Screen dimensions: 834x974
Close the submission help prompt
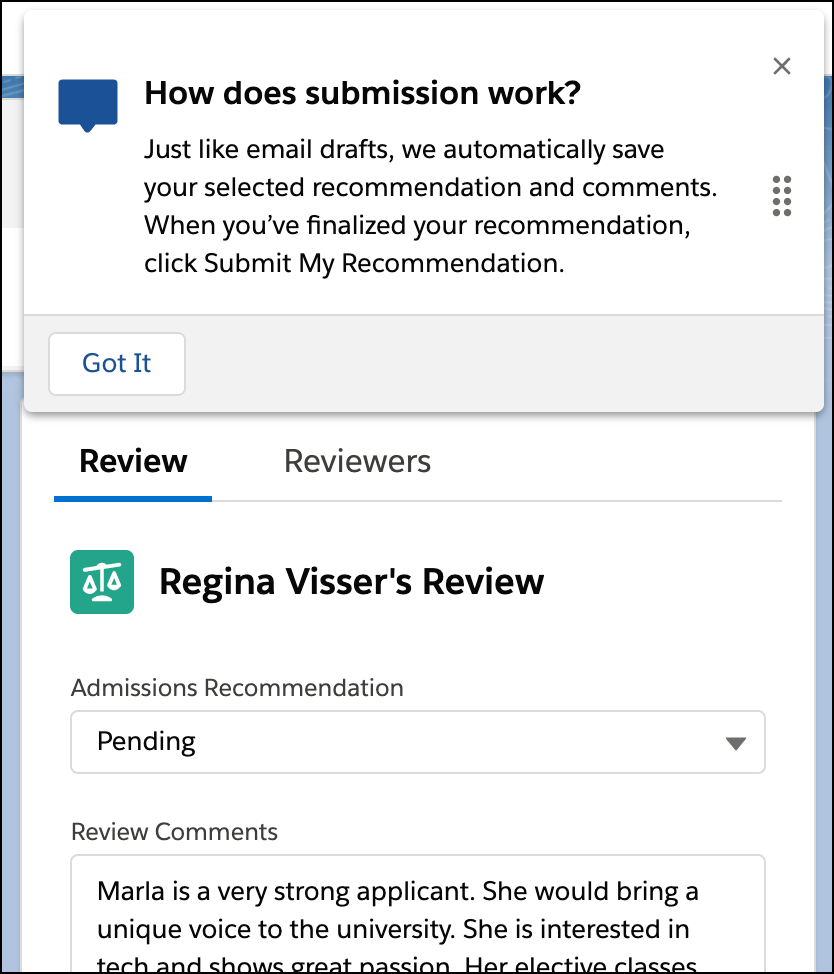[x=781, y=66]
